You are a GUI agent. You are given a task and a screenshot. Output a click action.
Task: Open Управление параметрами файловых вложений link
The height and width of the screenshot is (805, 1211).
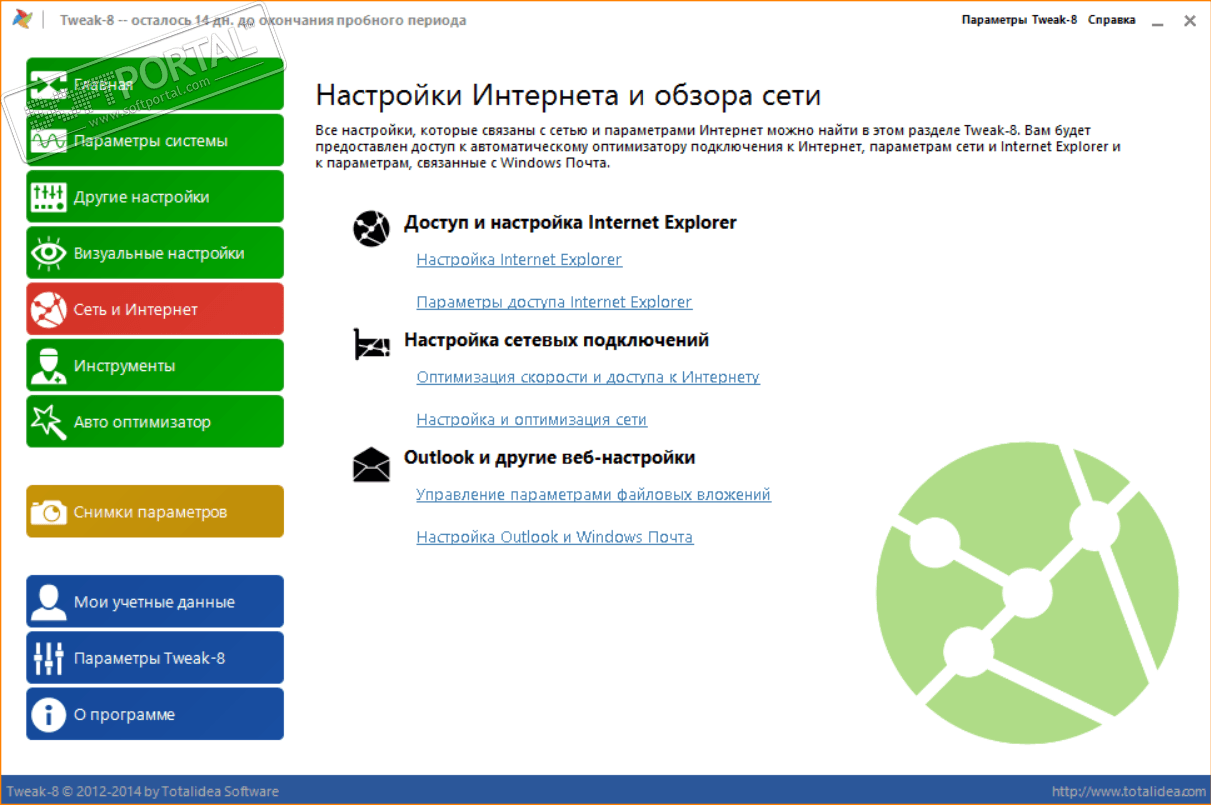point(594,495)
